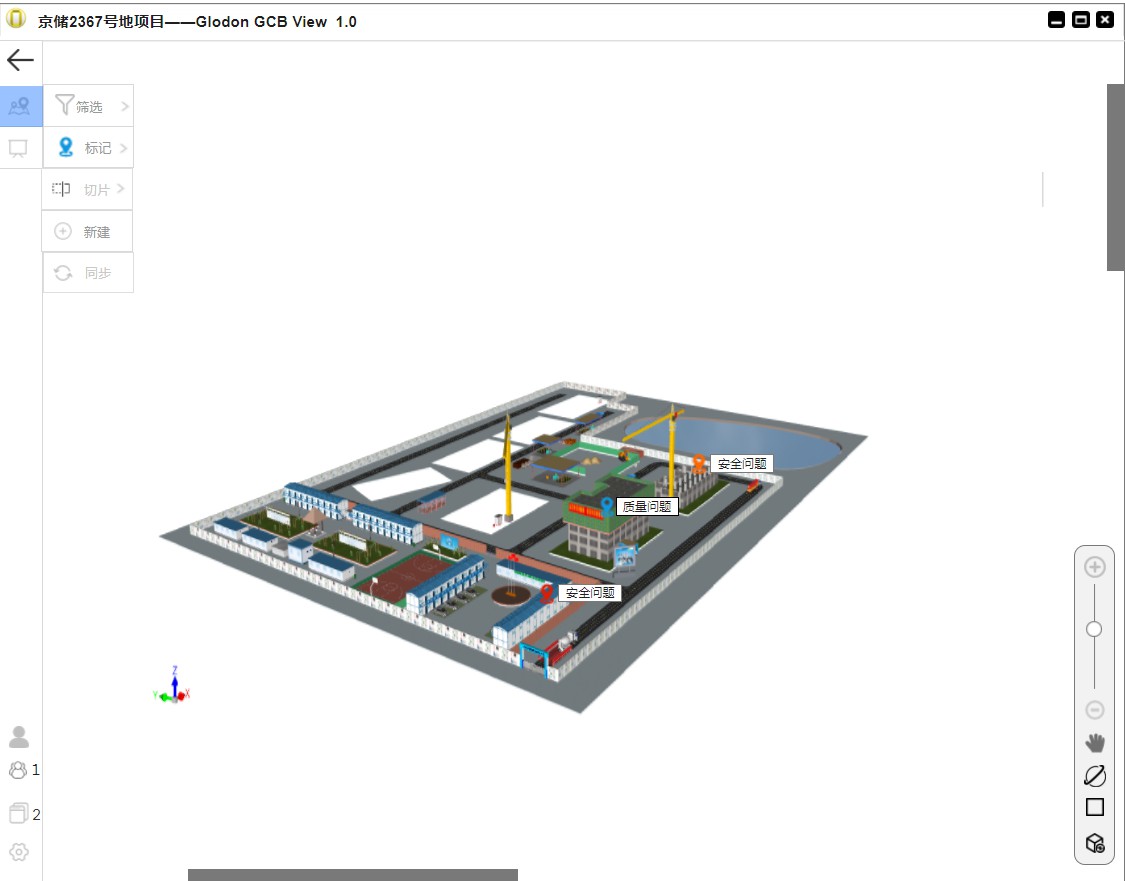Viewport: 1125px width, 881px height.
Task: Click the back arrow icon
Action: 20,60
